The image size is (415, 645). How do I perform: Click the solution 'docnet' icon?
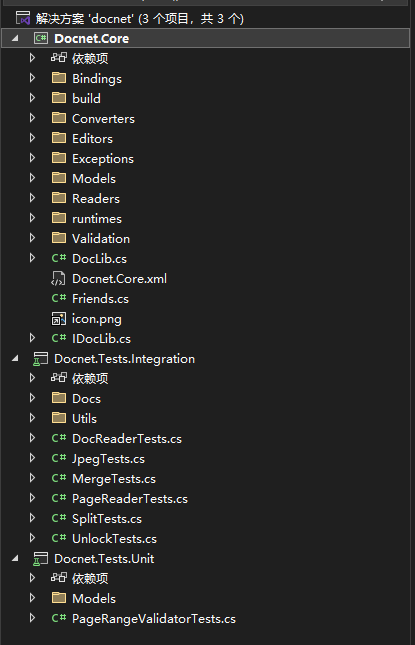tap(23, 19)
